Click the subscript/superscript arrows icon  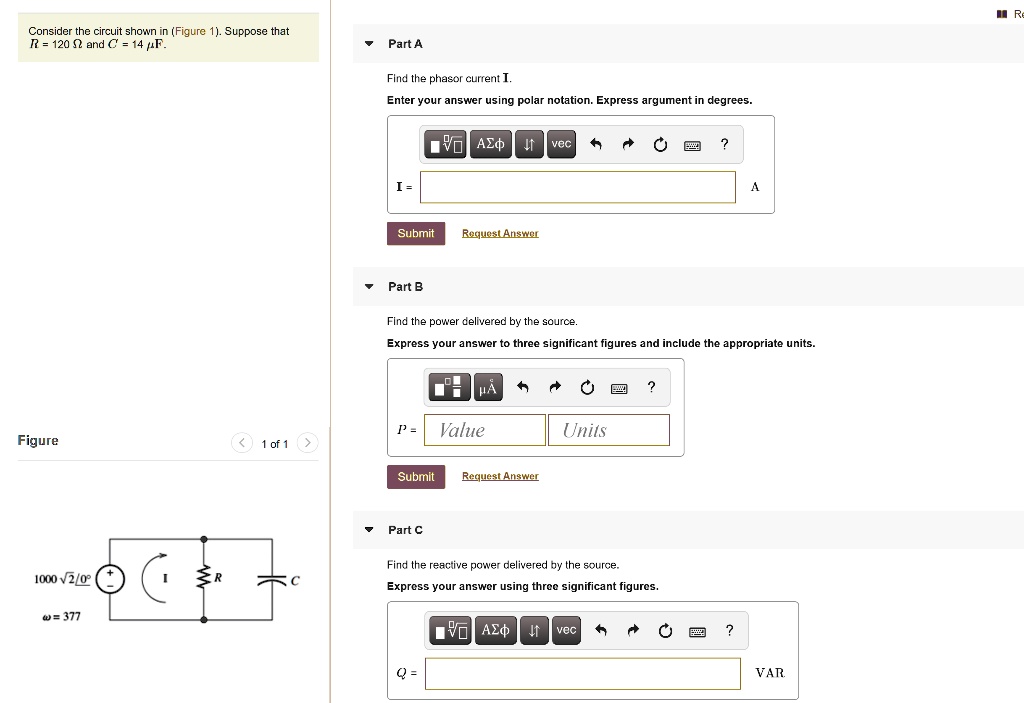[529, 144]
